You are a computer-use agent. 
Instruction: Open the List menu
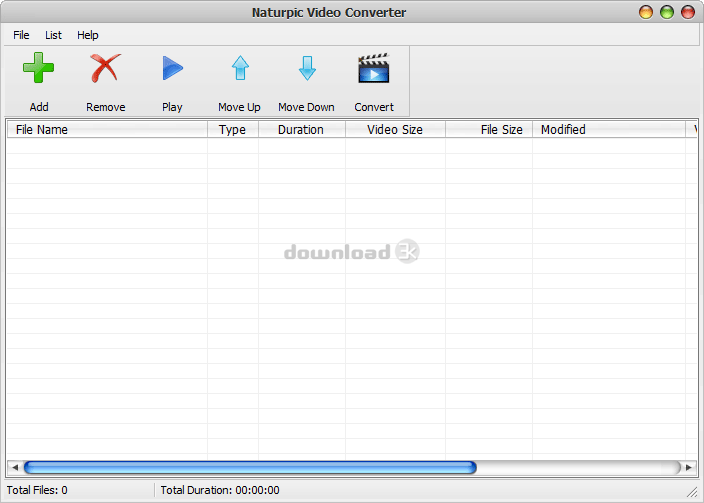coord(53,35)
